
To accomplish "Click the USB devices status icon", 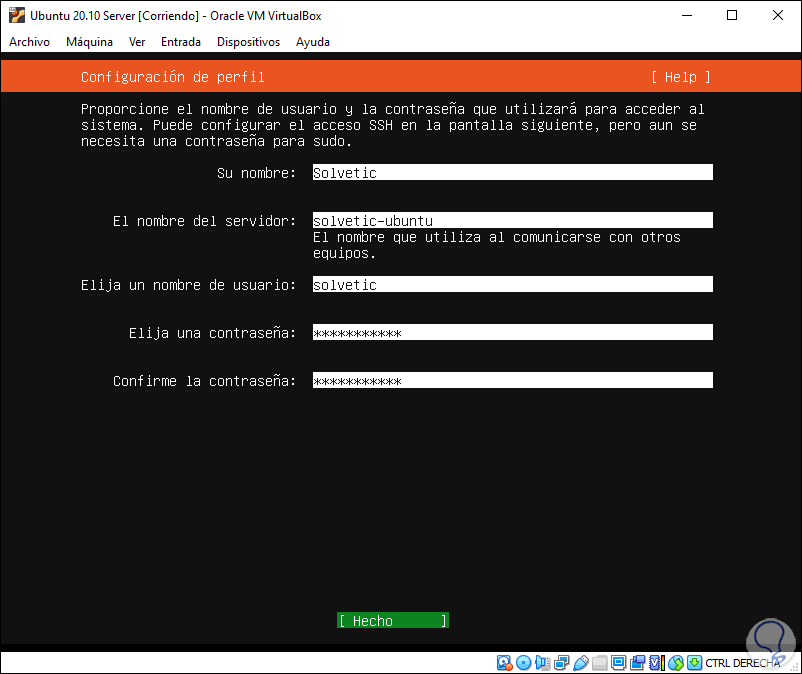I will click(x=581, y=663).
